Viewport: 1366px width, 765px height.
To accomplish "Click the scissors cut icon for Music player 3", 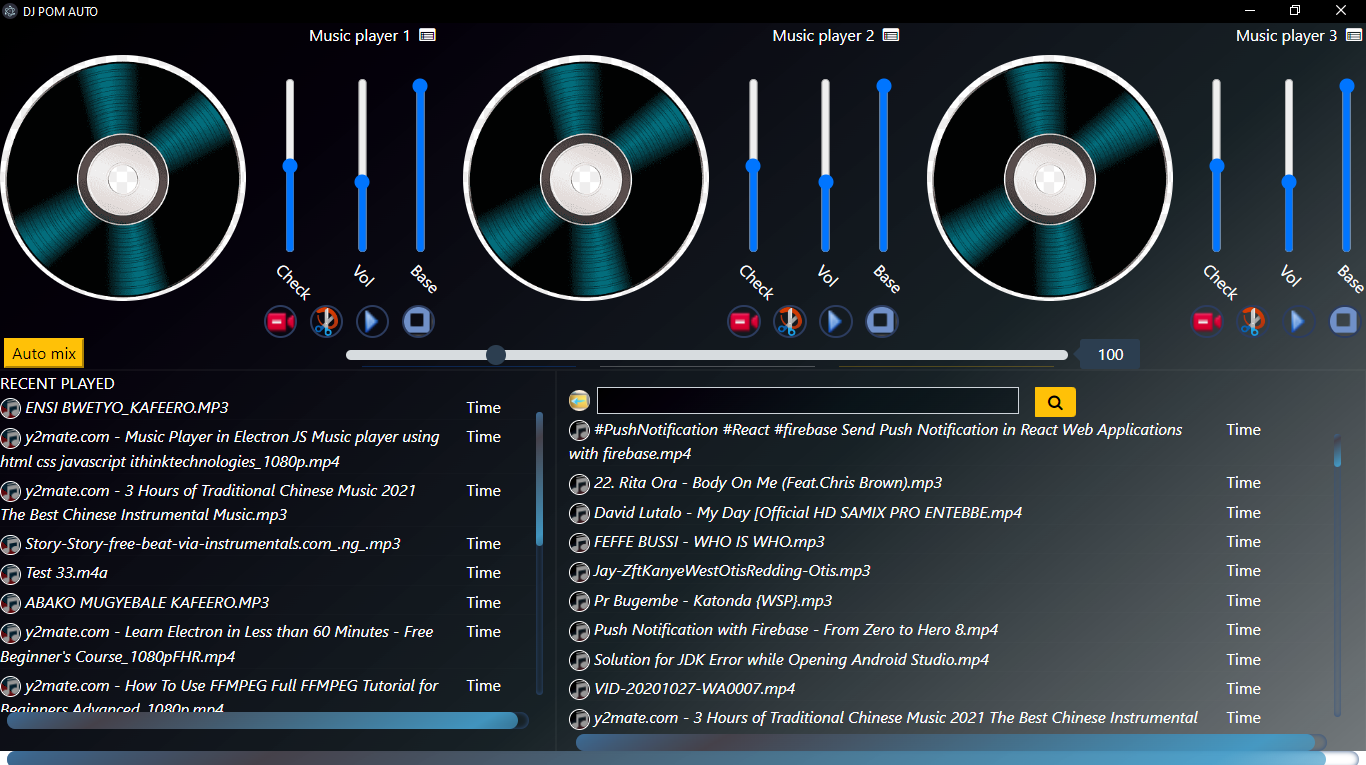I will [x=1252, y=322].
